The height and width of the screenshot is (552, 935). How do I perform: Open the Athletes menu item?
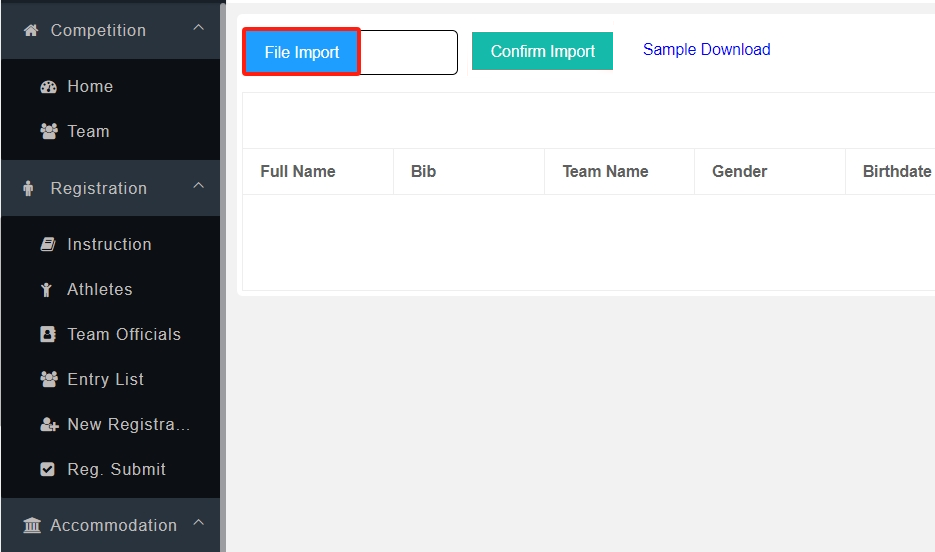point(99,289)
